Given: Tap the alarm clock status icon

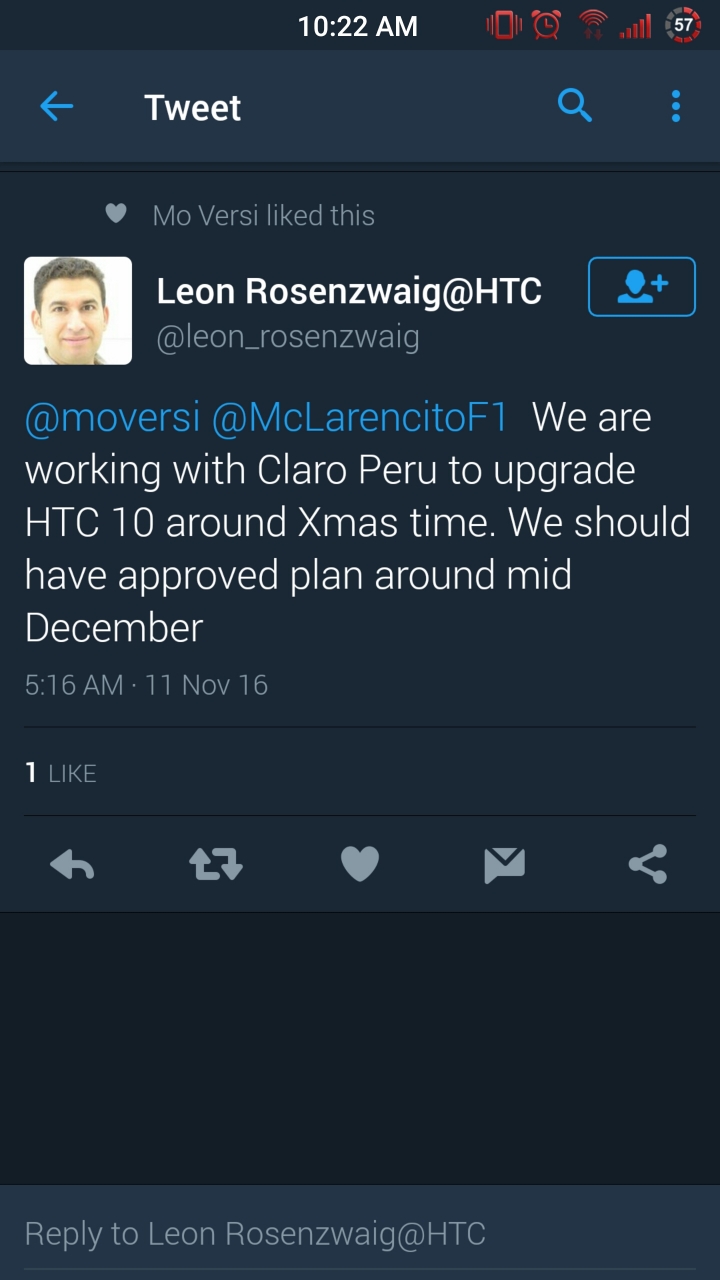Looking at the screenshot, I should [547, 25].
